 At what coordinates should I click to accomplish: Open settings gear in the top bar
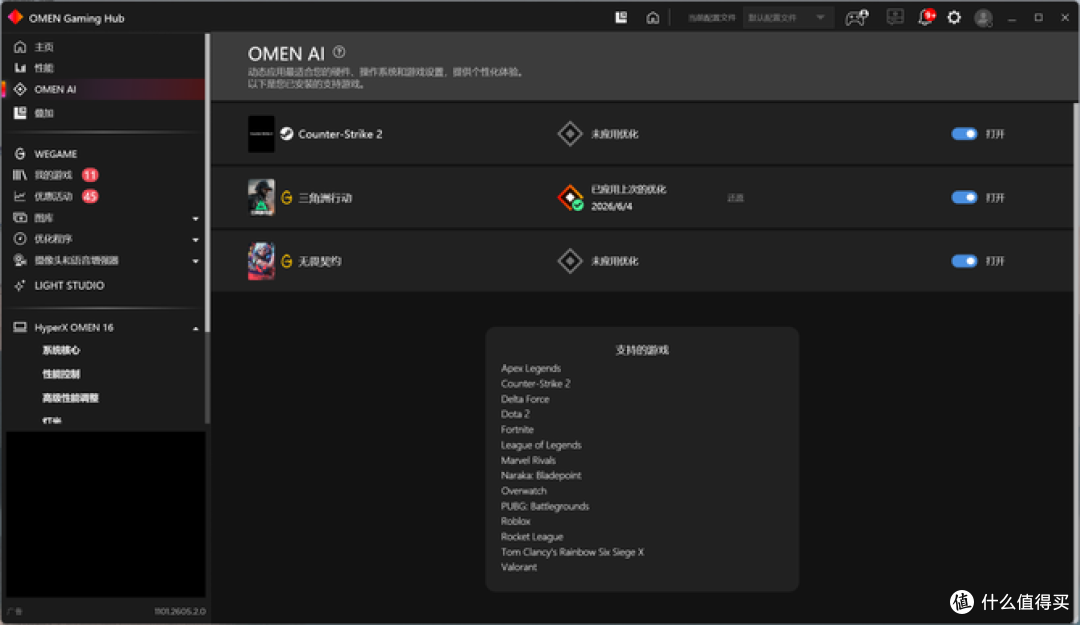point(954,17)
